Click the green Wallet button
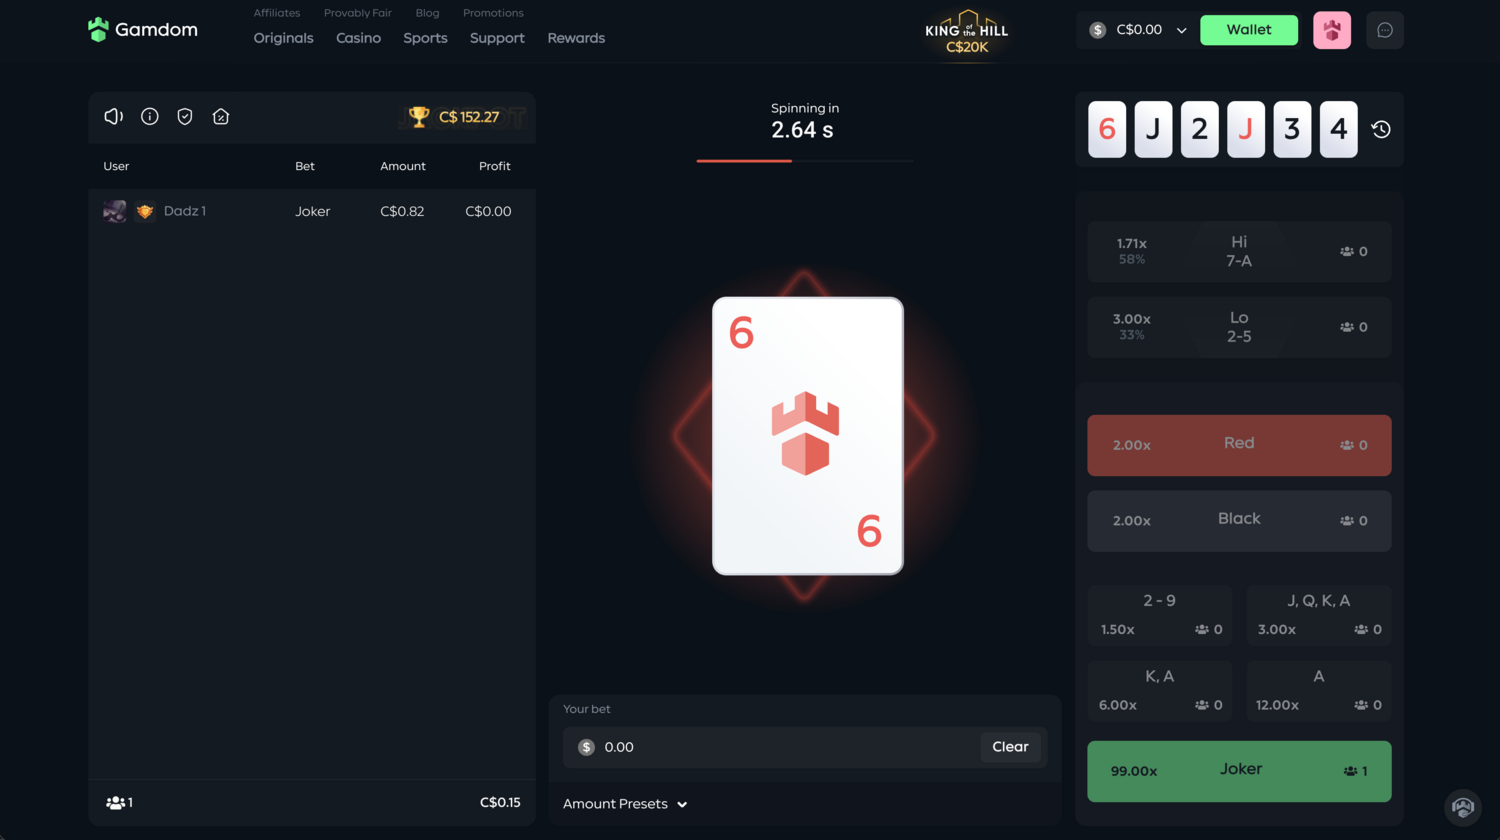Screen dimensions: 1500x840 1249,30
